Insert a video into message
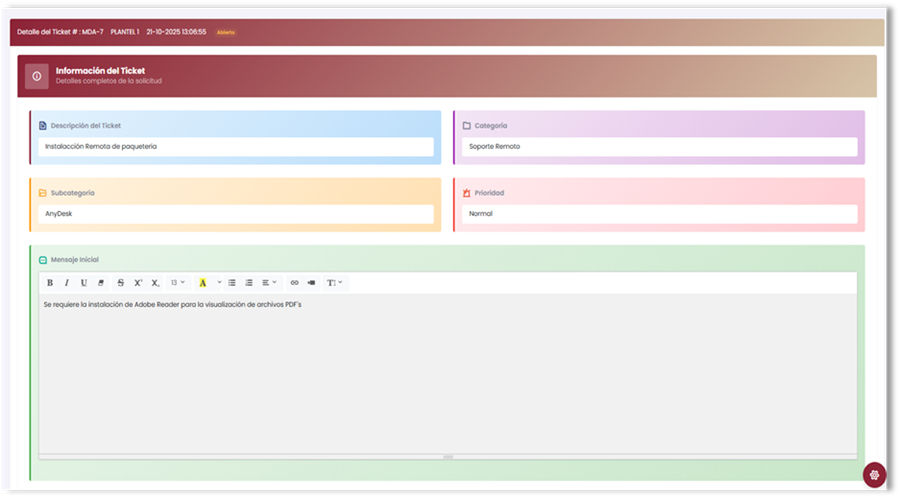 click(x=311, y=283)
